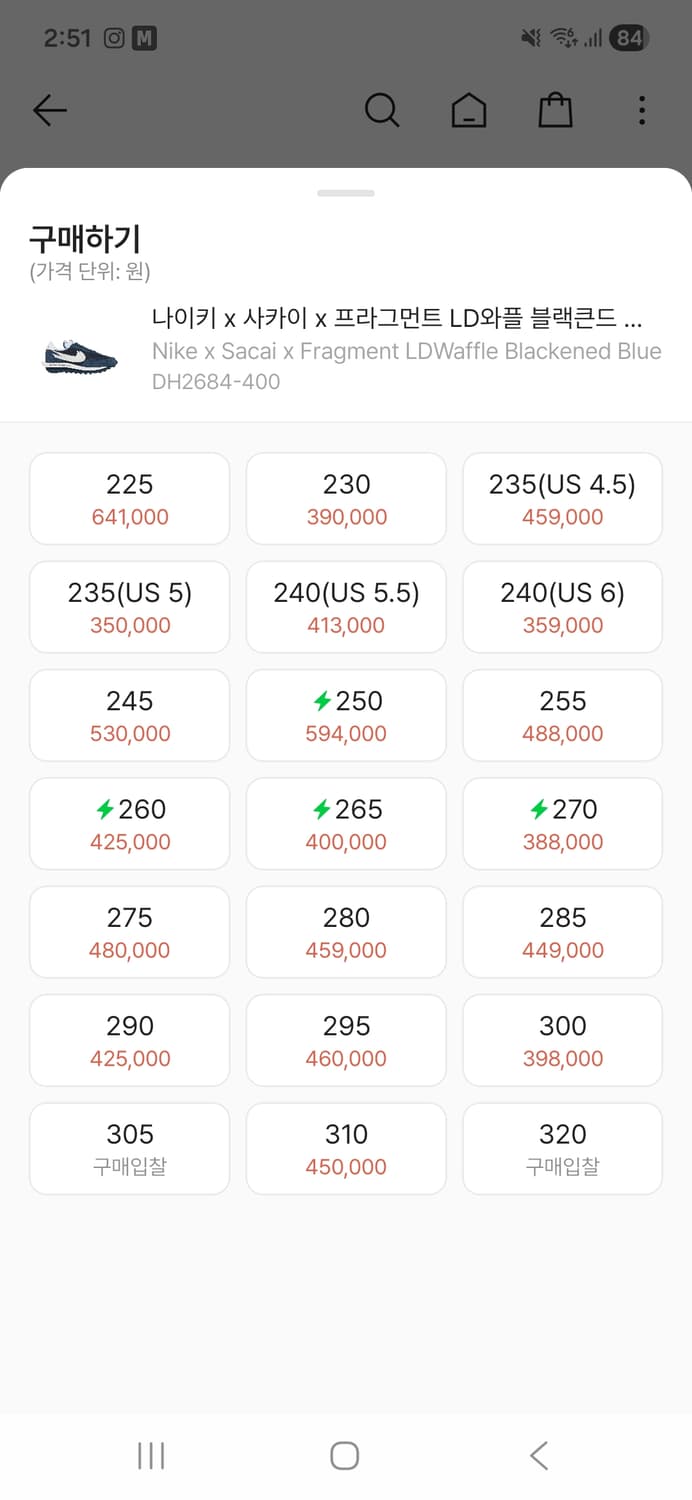The width and height of the screenshot is (692, 1500).
Task: Open the three-dot more options menu
Action: point(641,110)
